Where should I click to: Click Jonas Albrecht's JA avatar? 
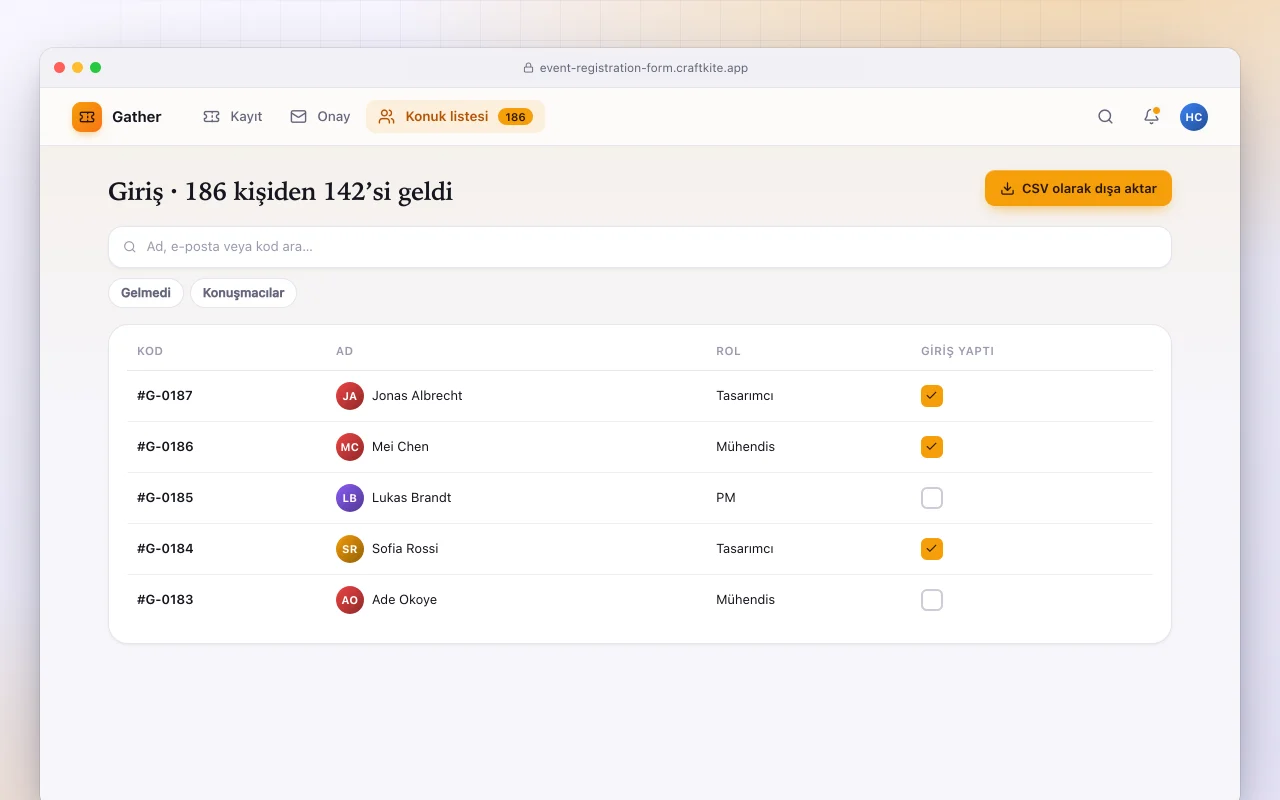350,396
